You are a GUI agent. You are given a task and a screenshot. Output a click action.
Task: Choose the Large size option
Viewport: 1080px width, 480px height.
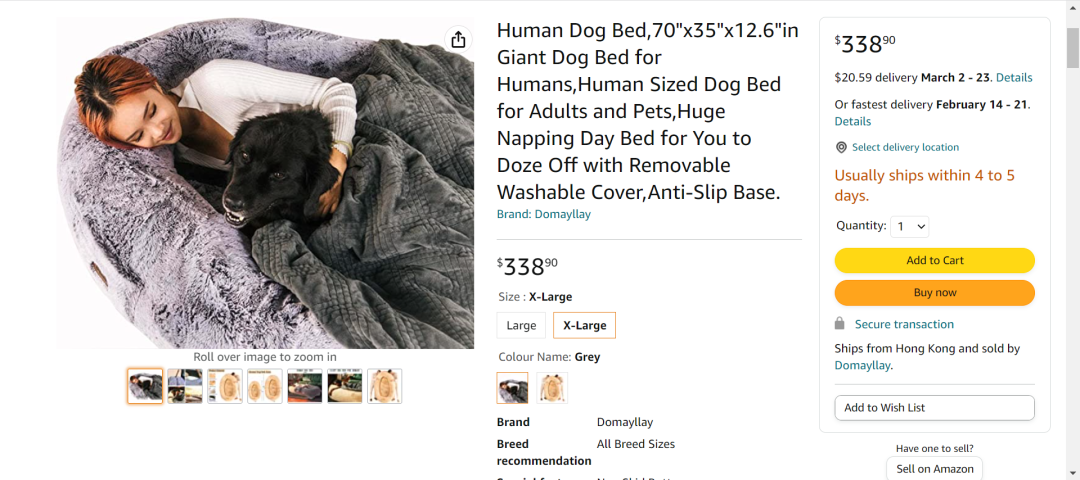pos(521,325)
